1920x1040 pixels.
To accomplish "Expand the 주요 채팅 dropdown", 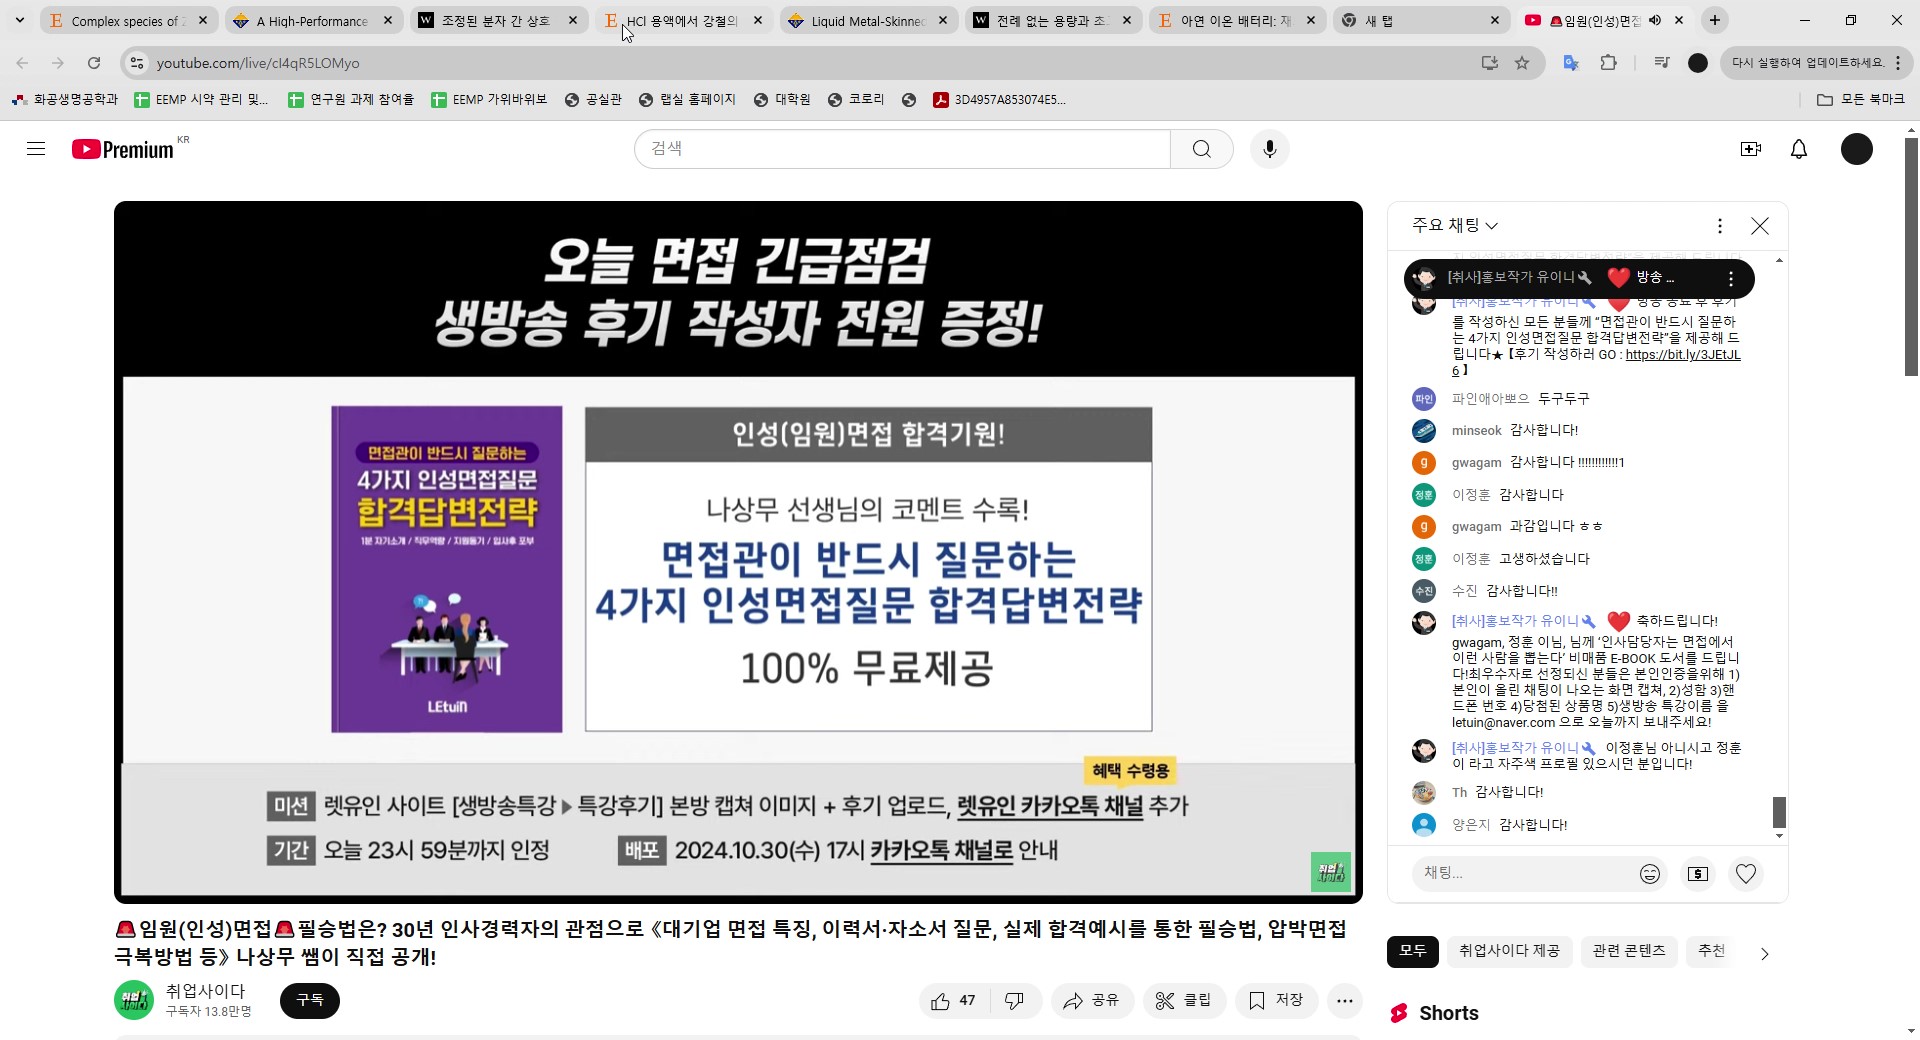I will pos(1454,226).
